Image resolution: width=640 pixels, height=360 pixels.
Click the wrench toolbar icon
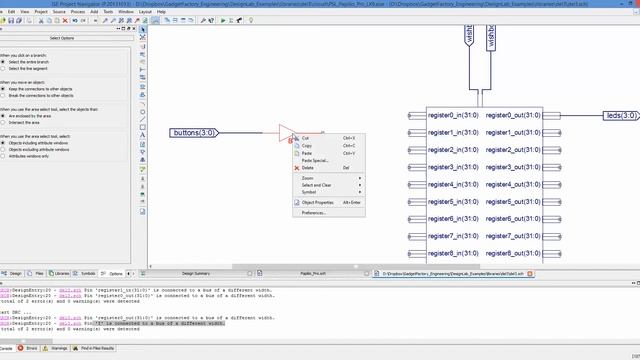(x=203, y=20)
